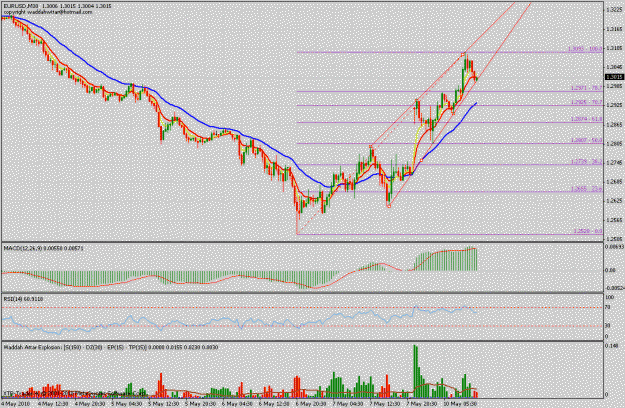This screenshot has height=408, width=625.
Task: Click the RSI scale value 70
Action: click(x=608, y=307)
